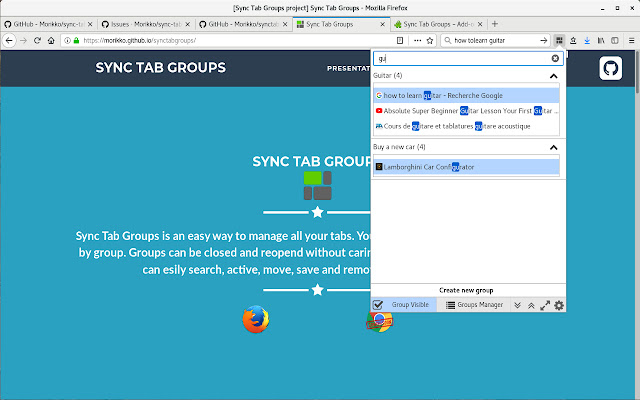Toggle the Group Visible checkbox
The image size is (640, 400).
(378, 305)
